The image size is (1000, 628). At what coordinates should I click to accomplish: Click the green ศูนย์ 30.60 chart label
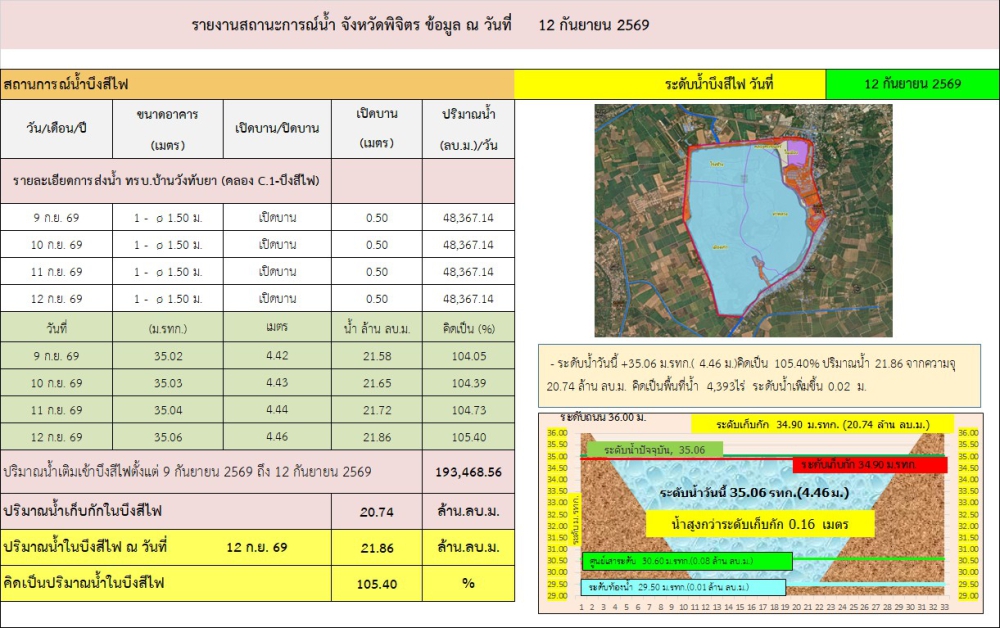click(687, 561)
